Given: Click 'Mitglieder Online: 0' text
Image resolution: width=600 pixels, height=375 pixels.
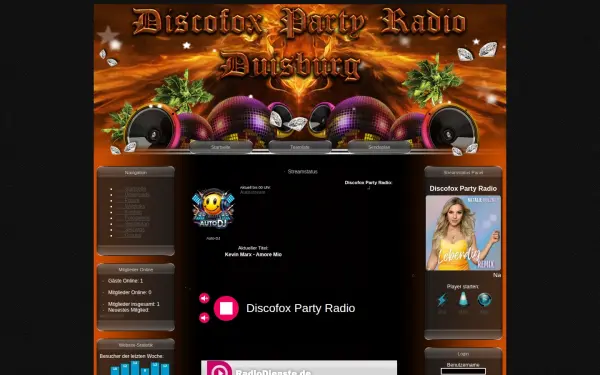Looking at the screenshot, I should point(129,292).
